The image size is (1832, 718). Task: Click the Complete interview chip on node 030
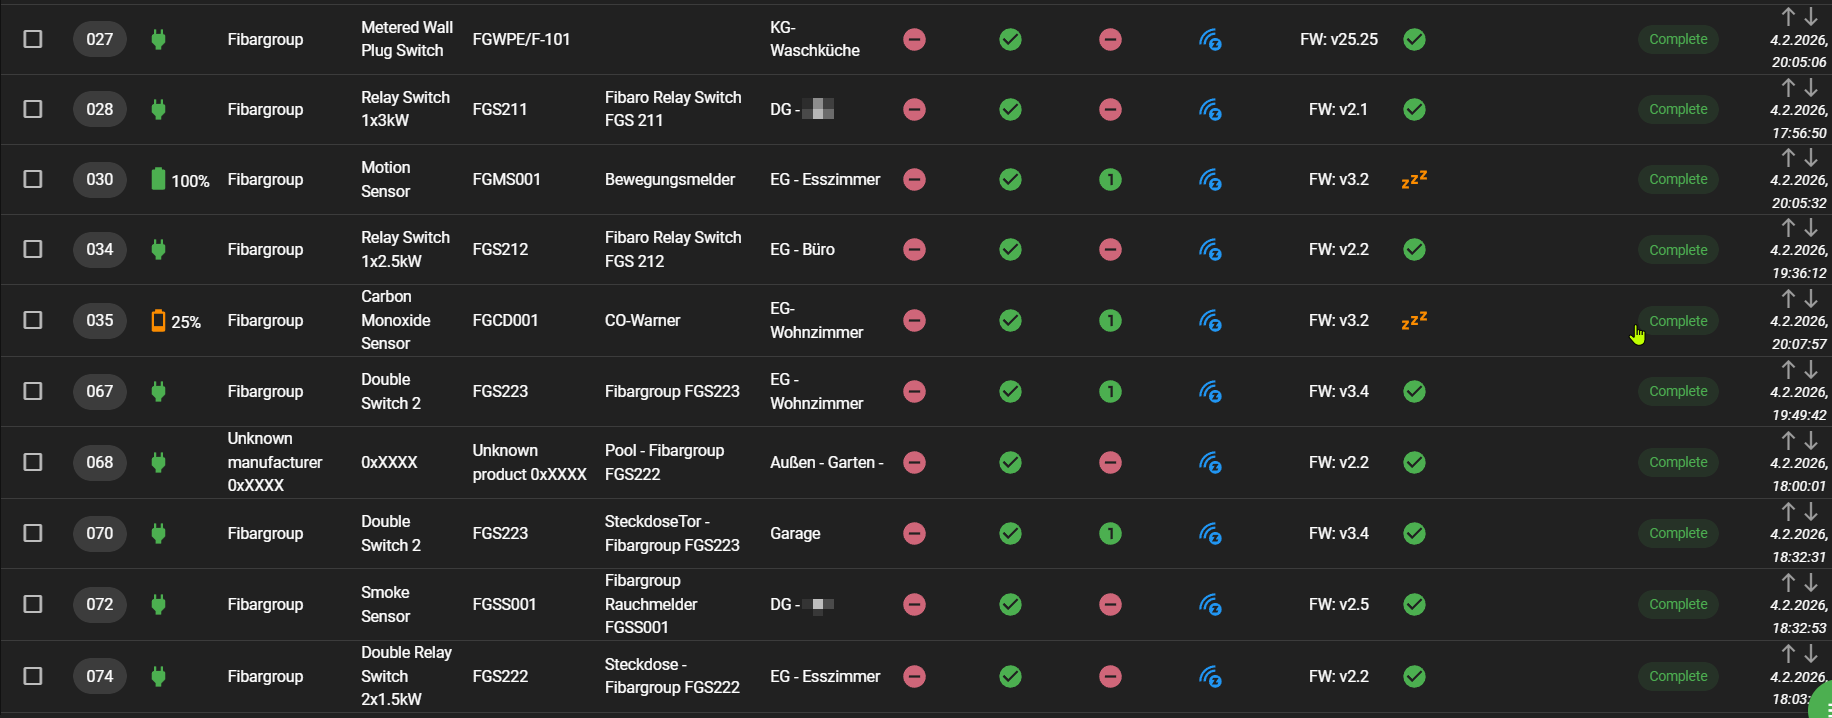coord(1678,179)
